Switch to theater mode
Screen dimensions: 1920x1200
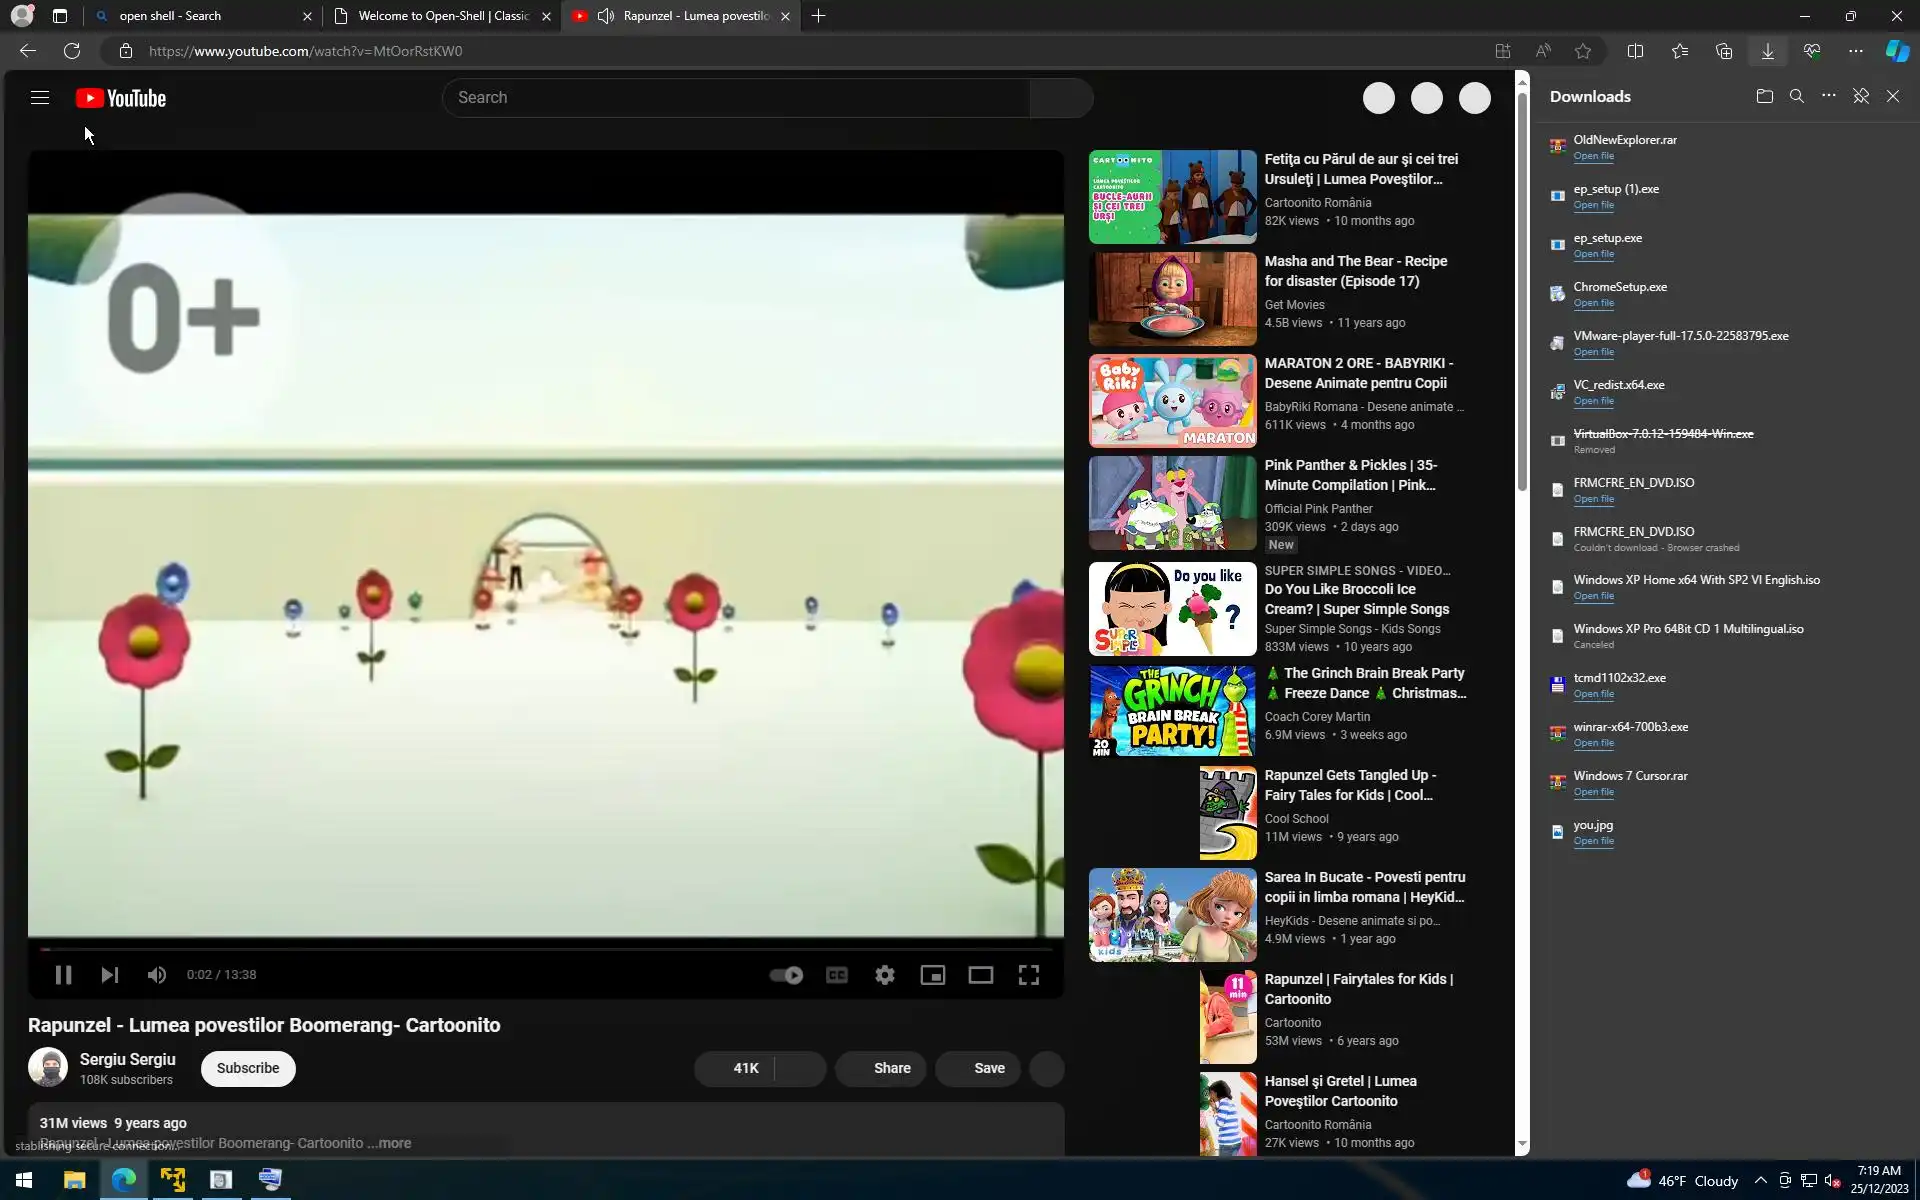click(x=980, y=975)
